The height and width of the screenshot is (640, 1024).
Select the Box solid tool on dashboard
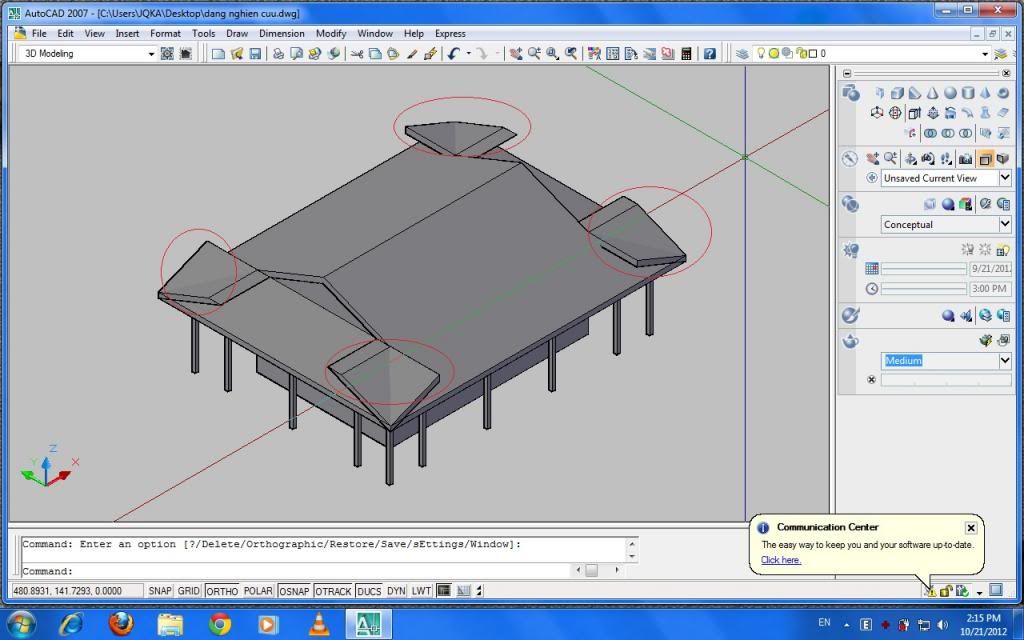tap(897, 93)
